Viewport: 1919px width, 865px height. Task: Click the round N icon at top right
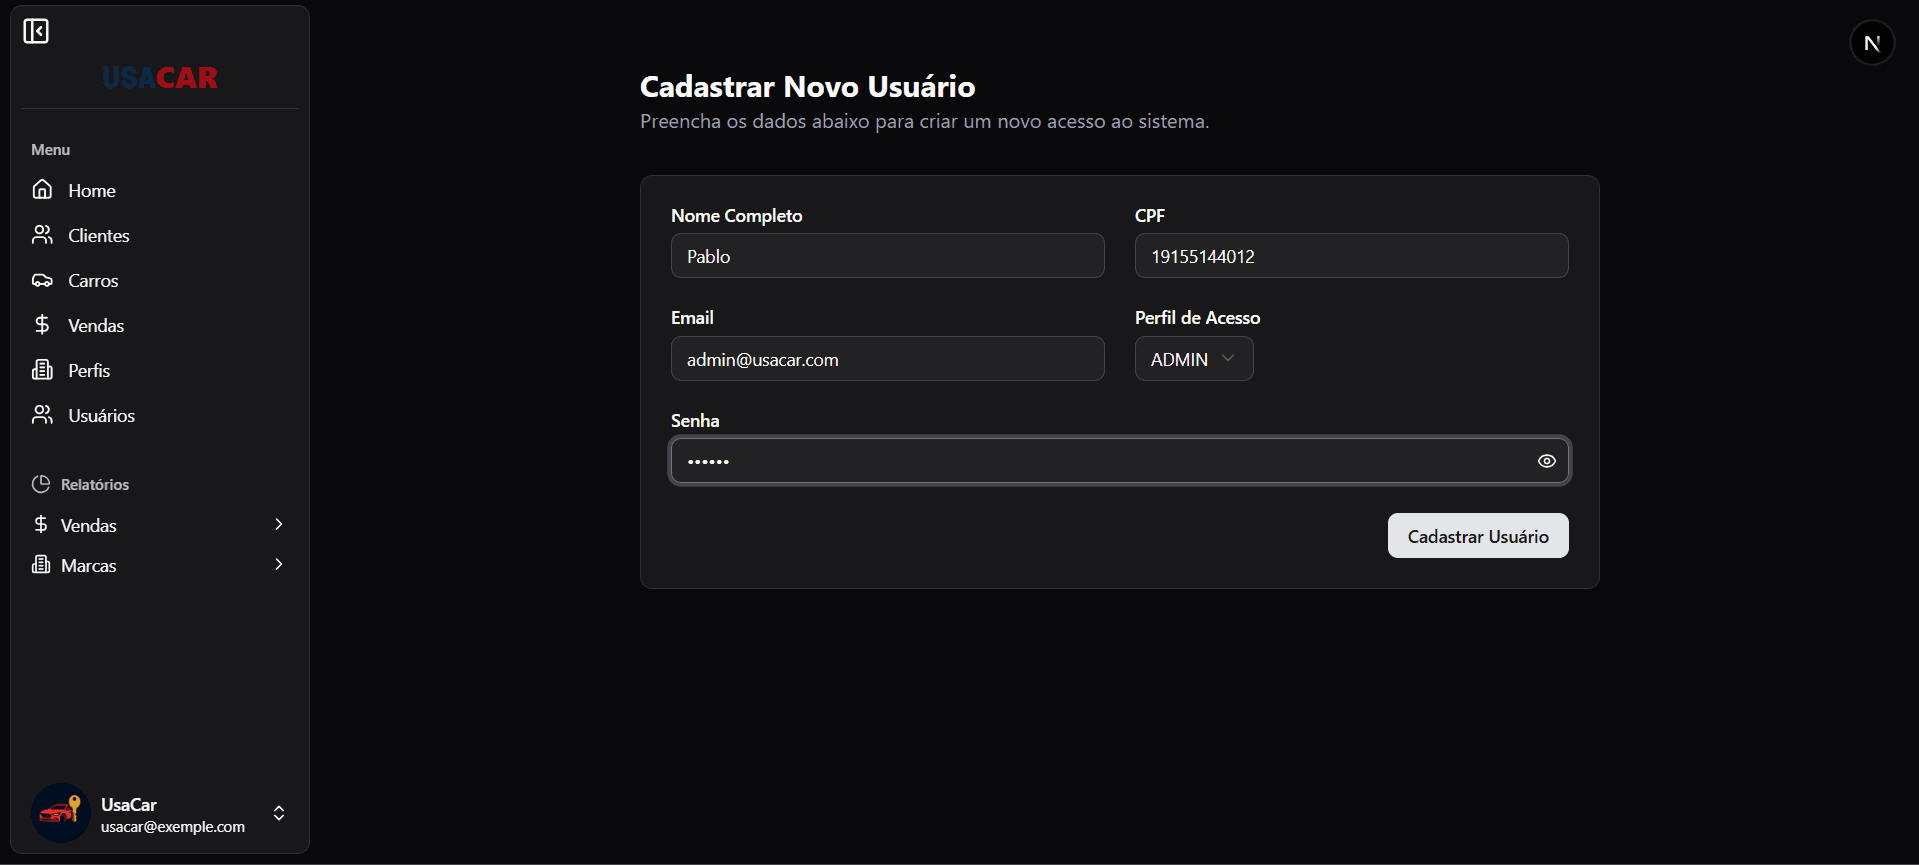(1871, 43)
